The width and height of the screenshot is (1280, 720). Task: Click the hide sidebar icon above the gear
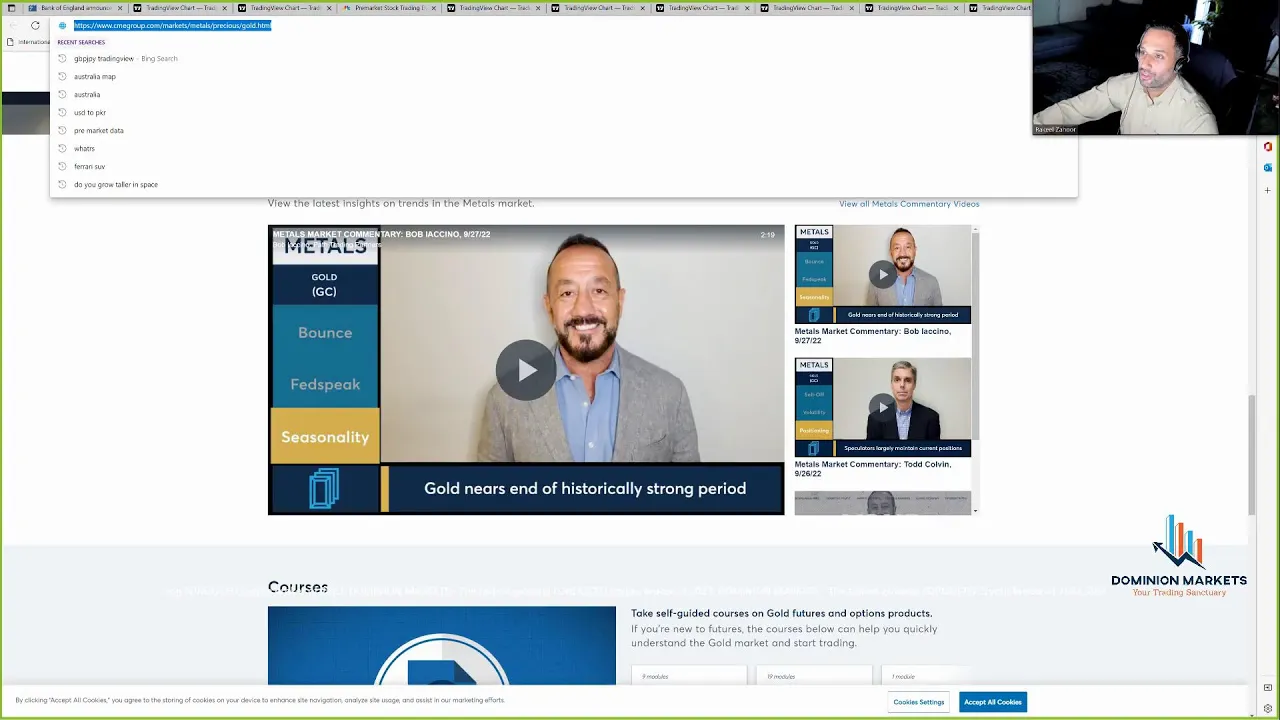(x=1268, y=688)
